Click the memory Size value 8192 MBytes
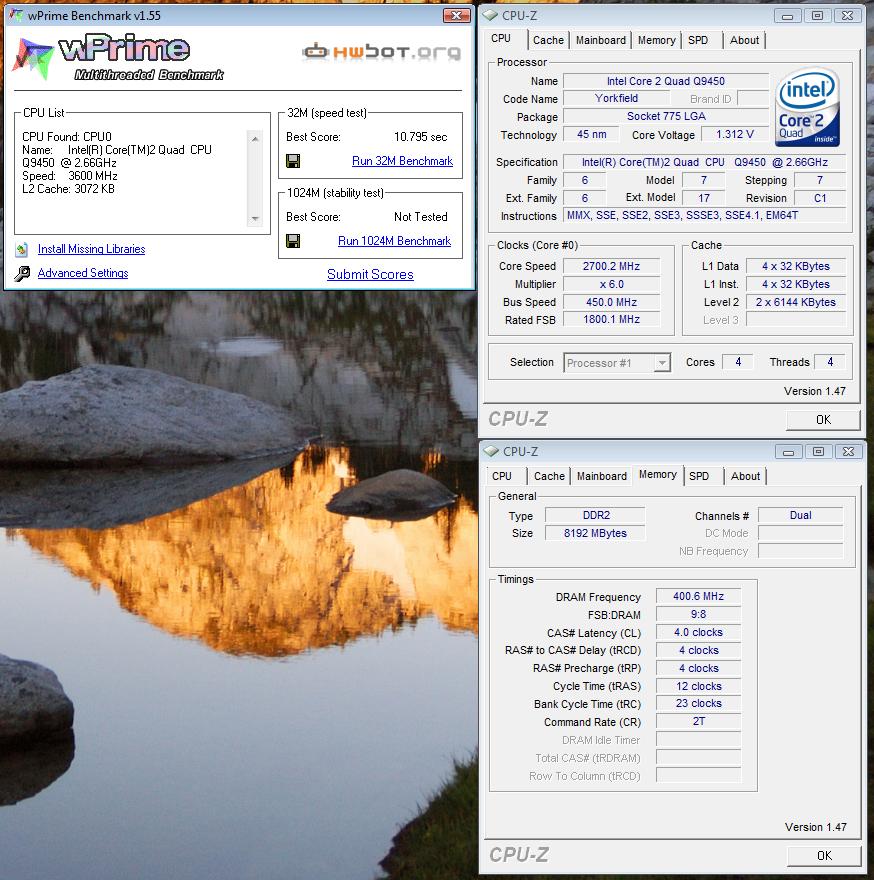The height and width of the screenshot is (880, 874). coord(596,534)
